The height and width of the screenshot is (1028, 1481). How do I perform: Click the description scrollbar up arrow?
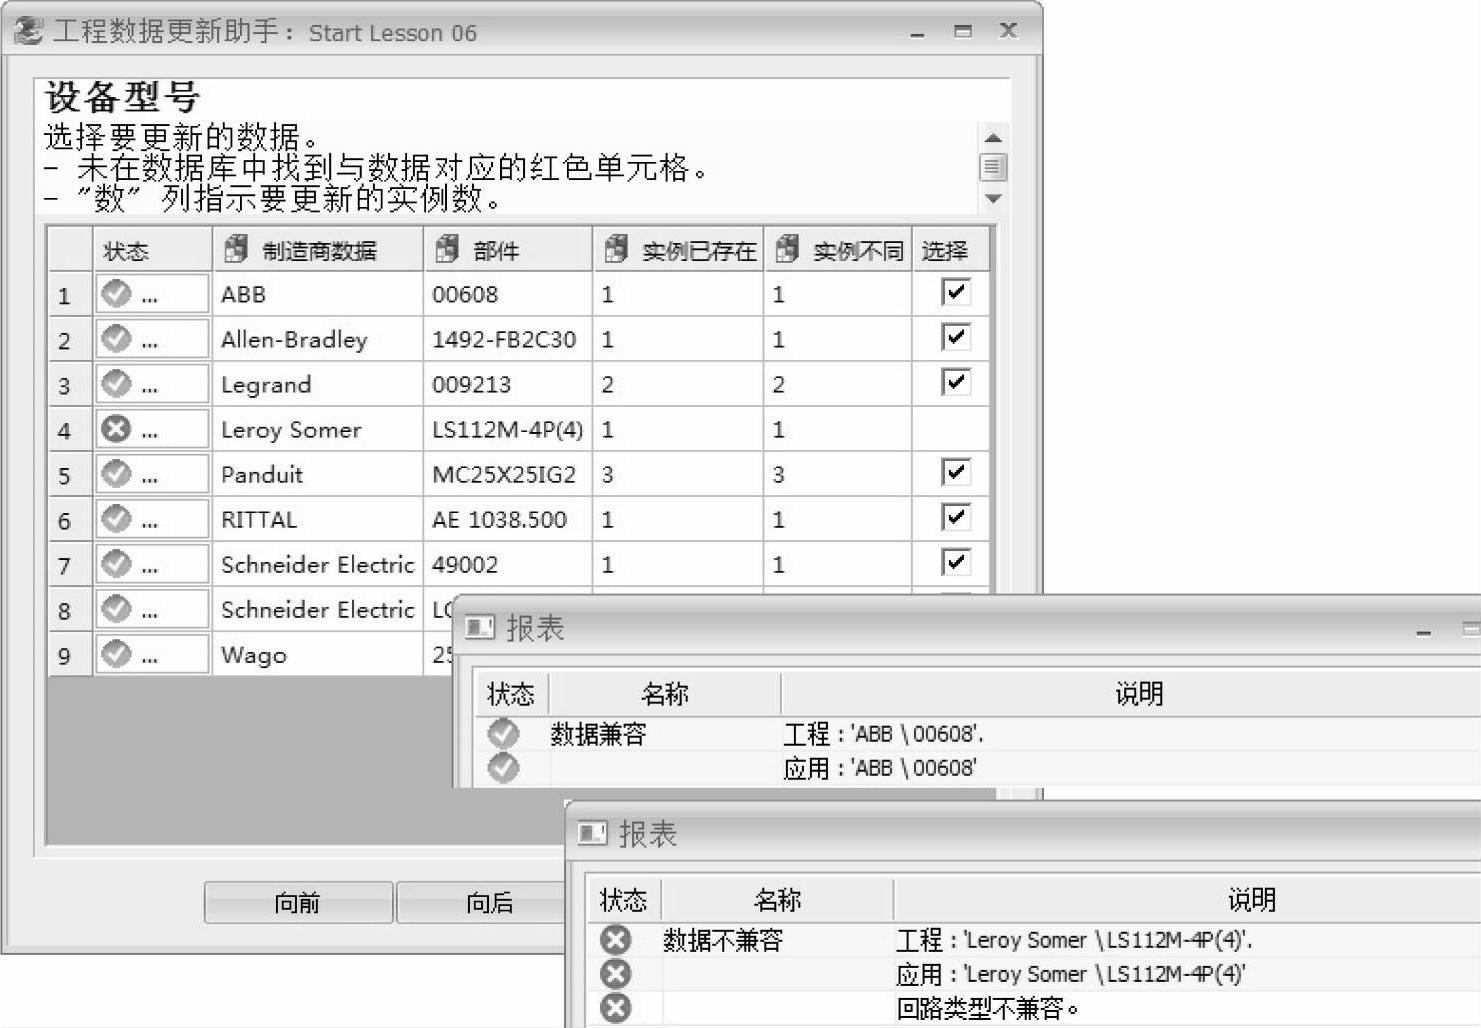(993, 138)
